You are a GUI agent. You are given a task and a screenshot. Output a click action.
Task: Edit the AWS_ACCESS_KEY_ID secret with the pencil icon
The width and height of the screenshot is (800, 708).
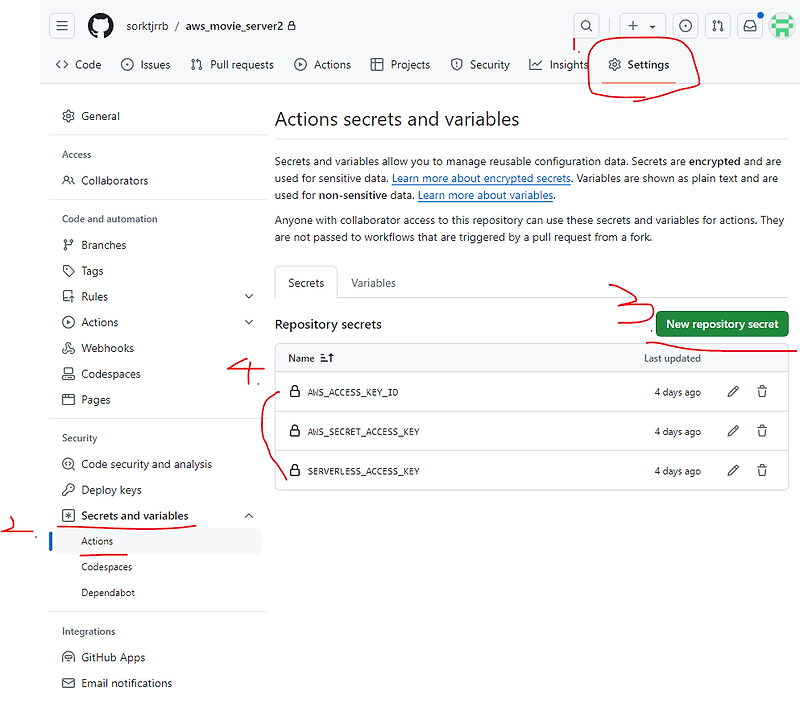(733, 392)
